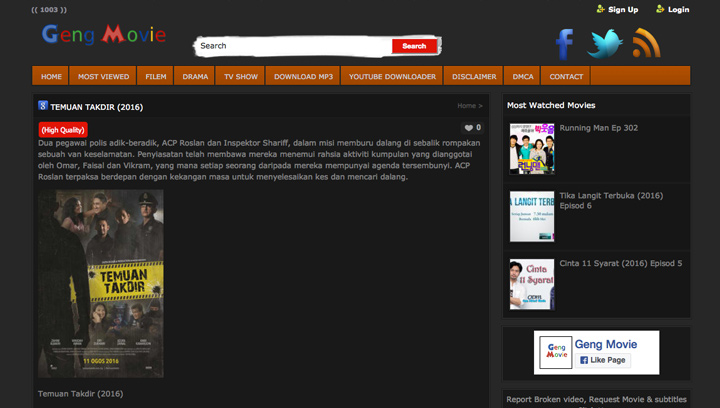Click the red High Quality badge
The width and height of the screenshot is (720, 408).
click(63, 130)
